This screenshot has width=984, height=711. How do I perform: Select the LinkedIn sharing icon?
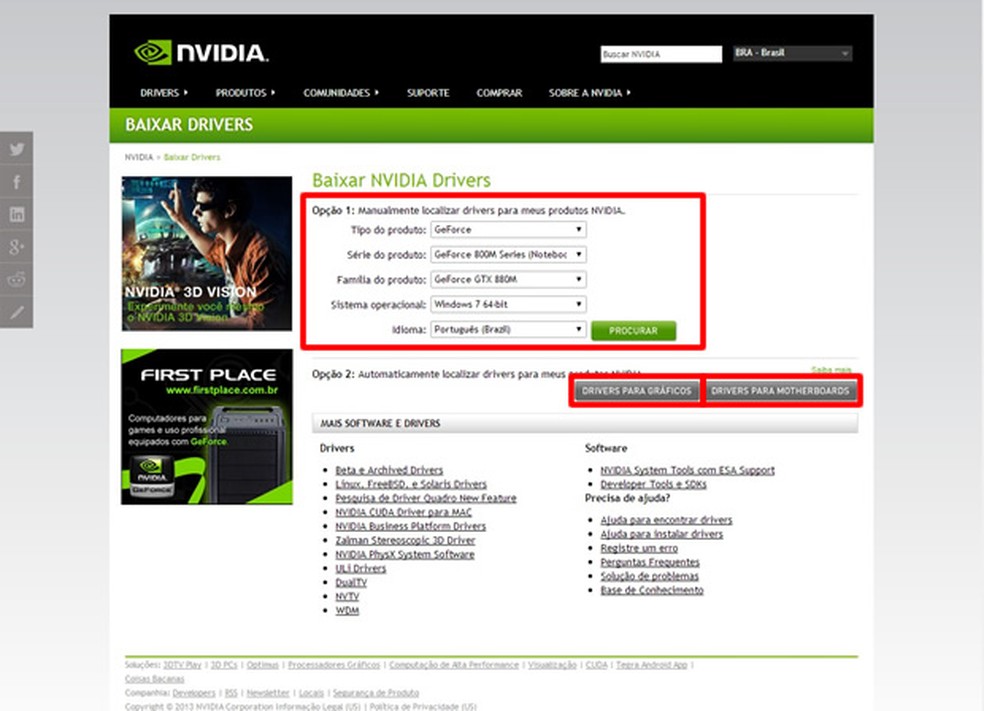pyautogui.click(x=17, y=214)
